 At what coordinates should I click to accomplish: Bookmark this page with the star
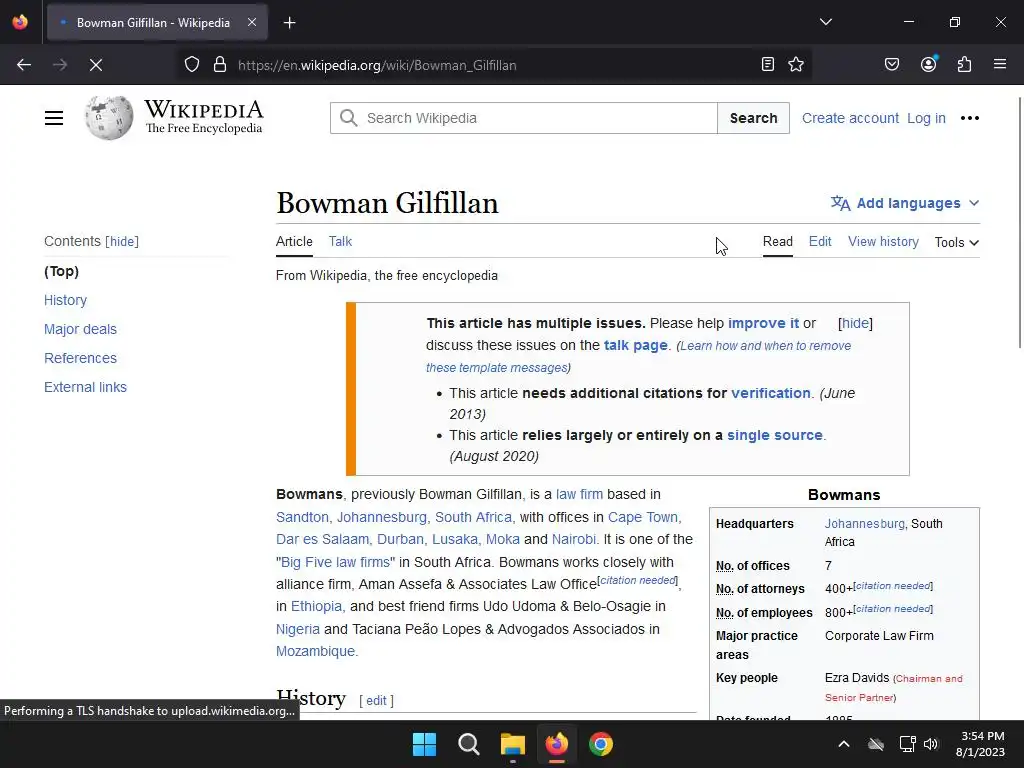(795, 64)
